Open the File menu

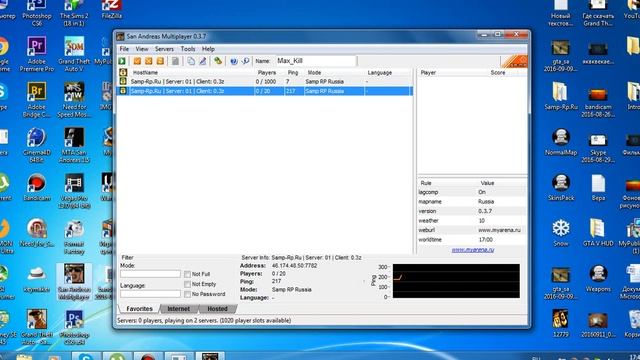(124, 49)
